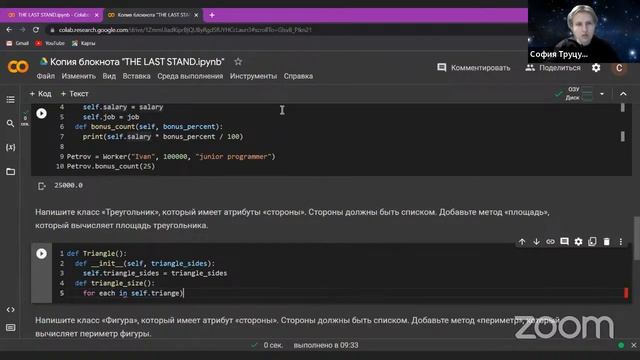This screenshot has width=640, height=360.
Task: Add a comment to the Triangle cell
Action: tap(564, 242)
